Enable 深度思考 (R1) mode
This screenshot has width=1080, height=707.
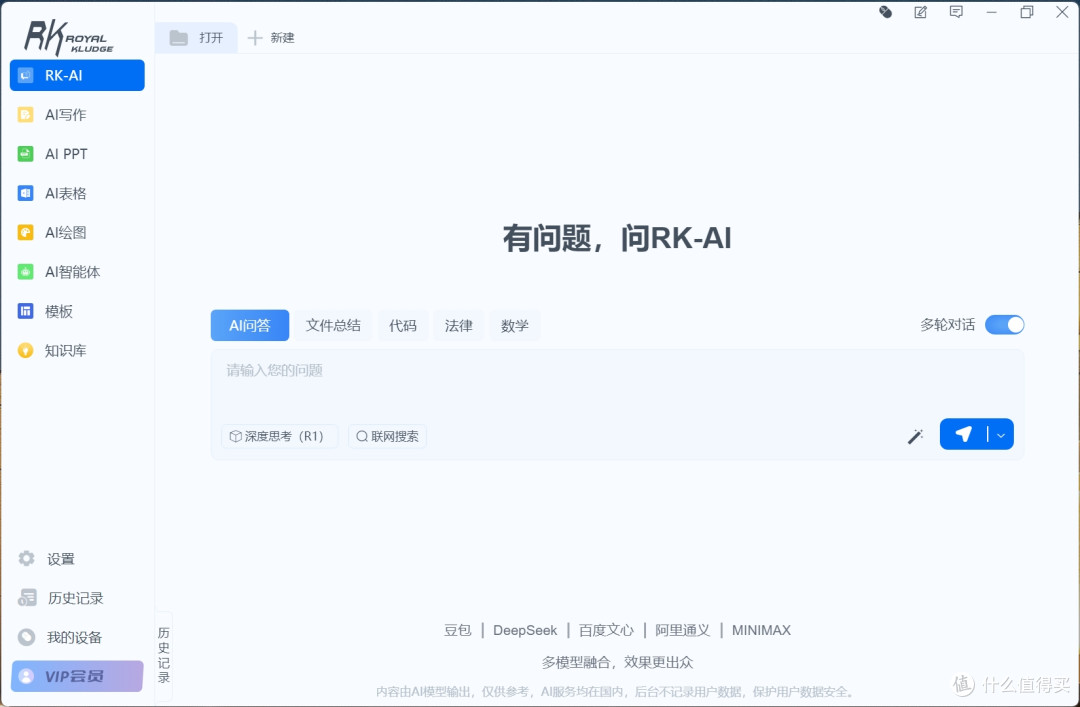pos(280,436)
